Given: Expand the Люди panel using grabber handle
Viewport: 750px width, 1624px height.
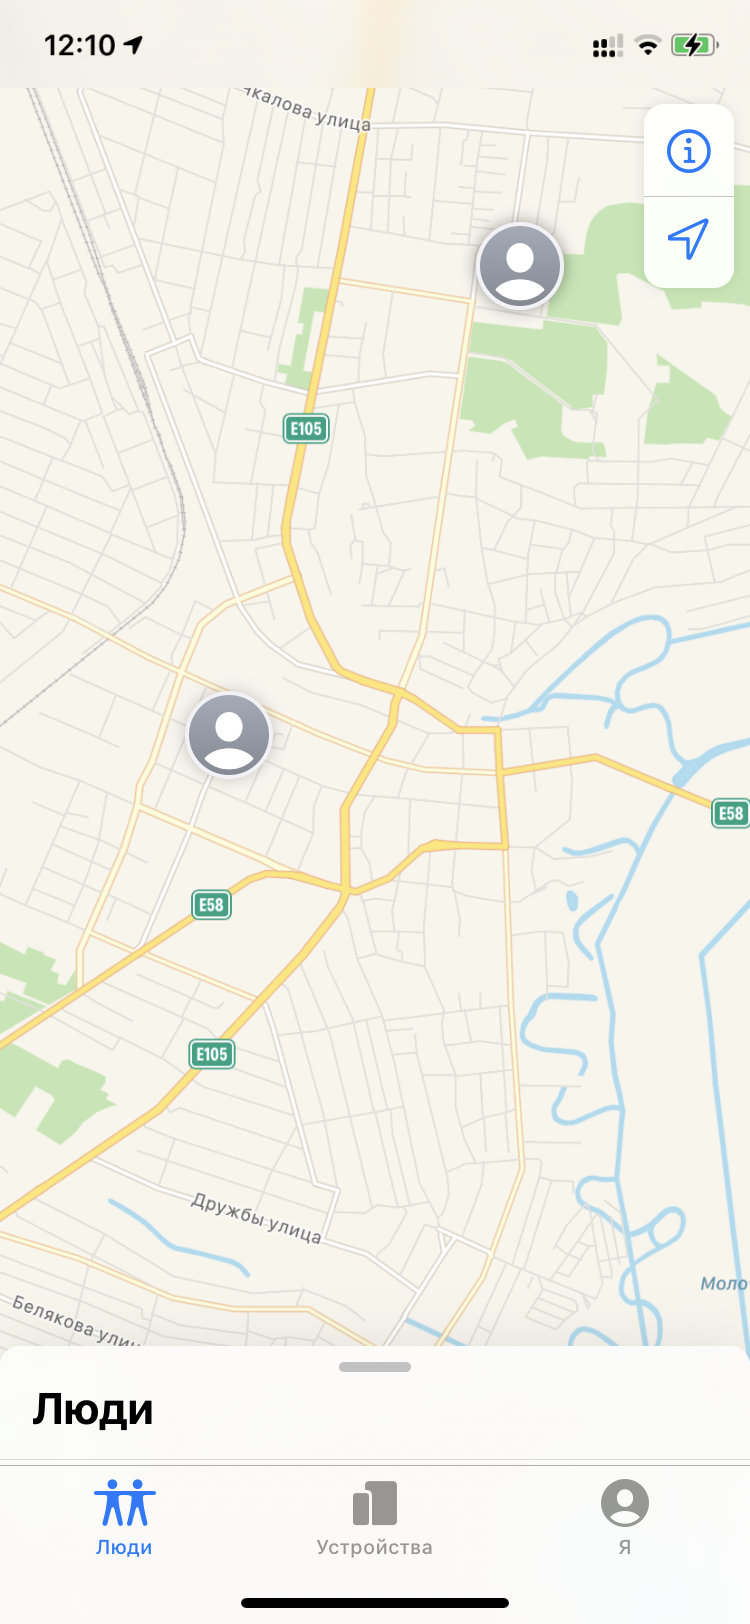Looking at the screenshot, I should click(x=375, y=1367).
